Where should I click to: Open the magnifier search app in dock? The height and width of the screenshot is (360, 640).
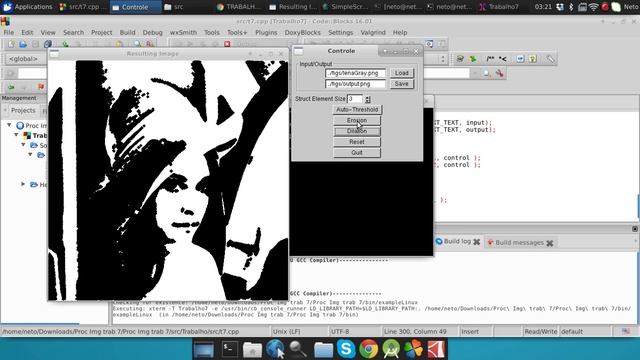tap(298, 349)
